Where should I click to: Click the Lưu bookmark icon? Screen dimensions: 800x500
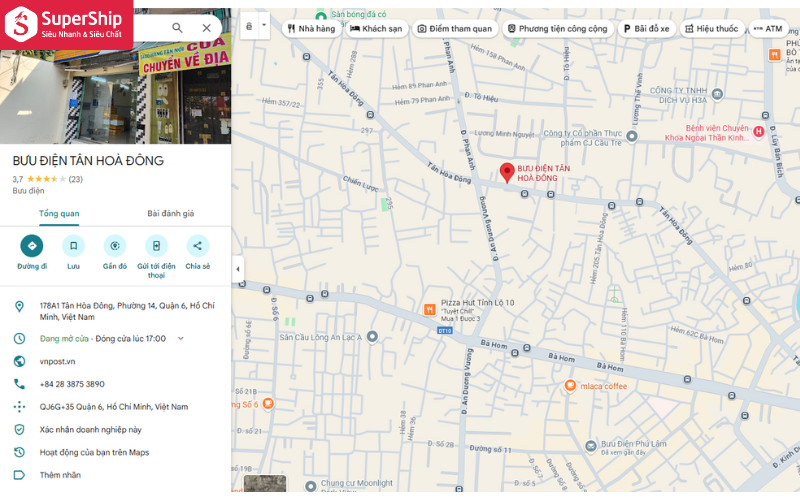click(73, 246)
